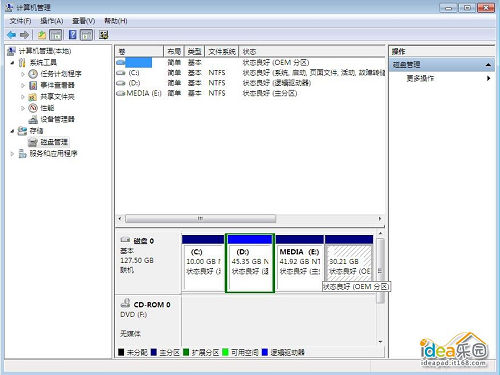Viewport: 500px width, 375px height.
Task: Open the 帮助(H) menu
Action: tap(116, 21)
